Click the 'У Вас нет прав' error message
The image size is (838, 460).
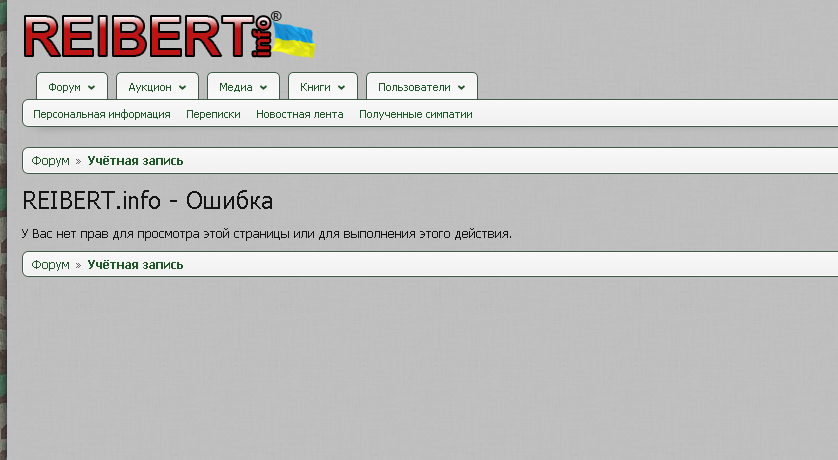pos(267,234)
